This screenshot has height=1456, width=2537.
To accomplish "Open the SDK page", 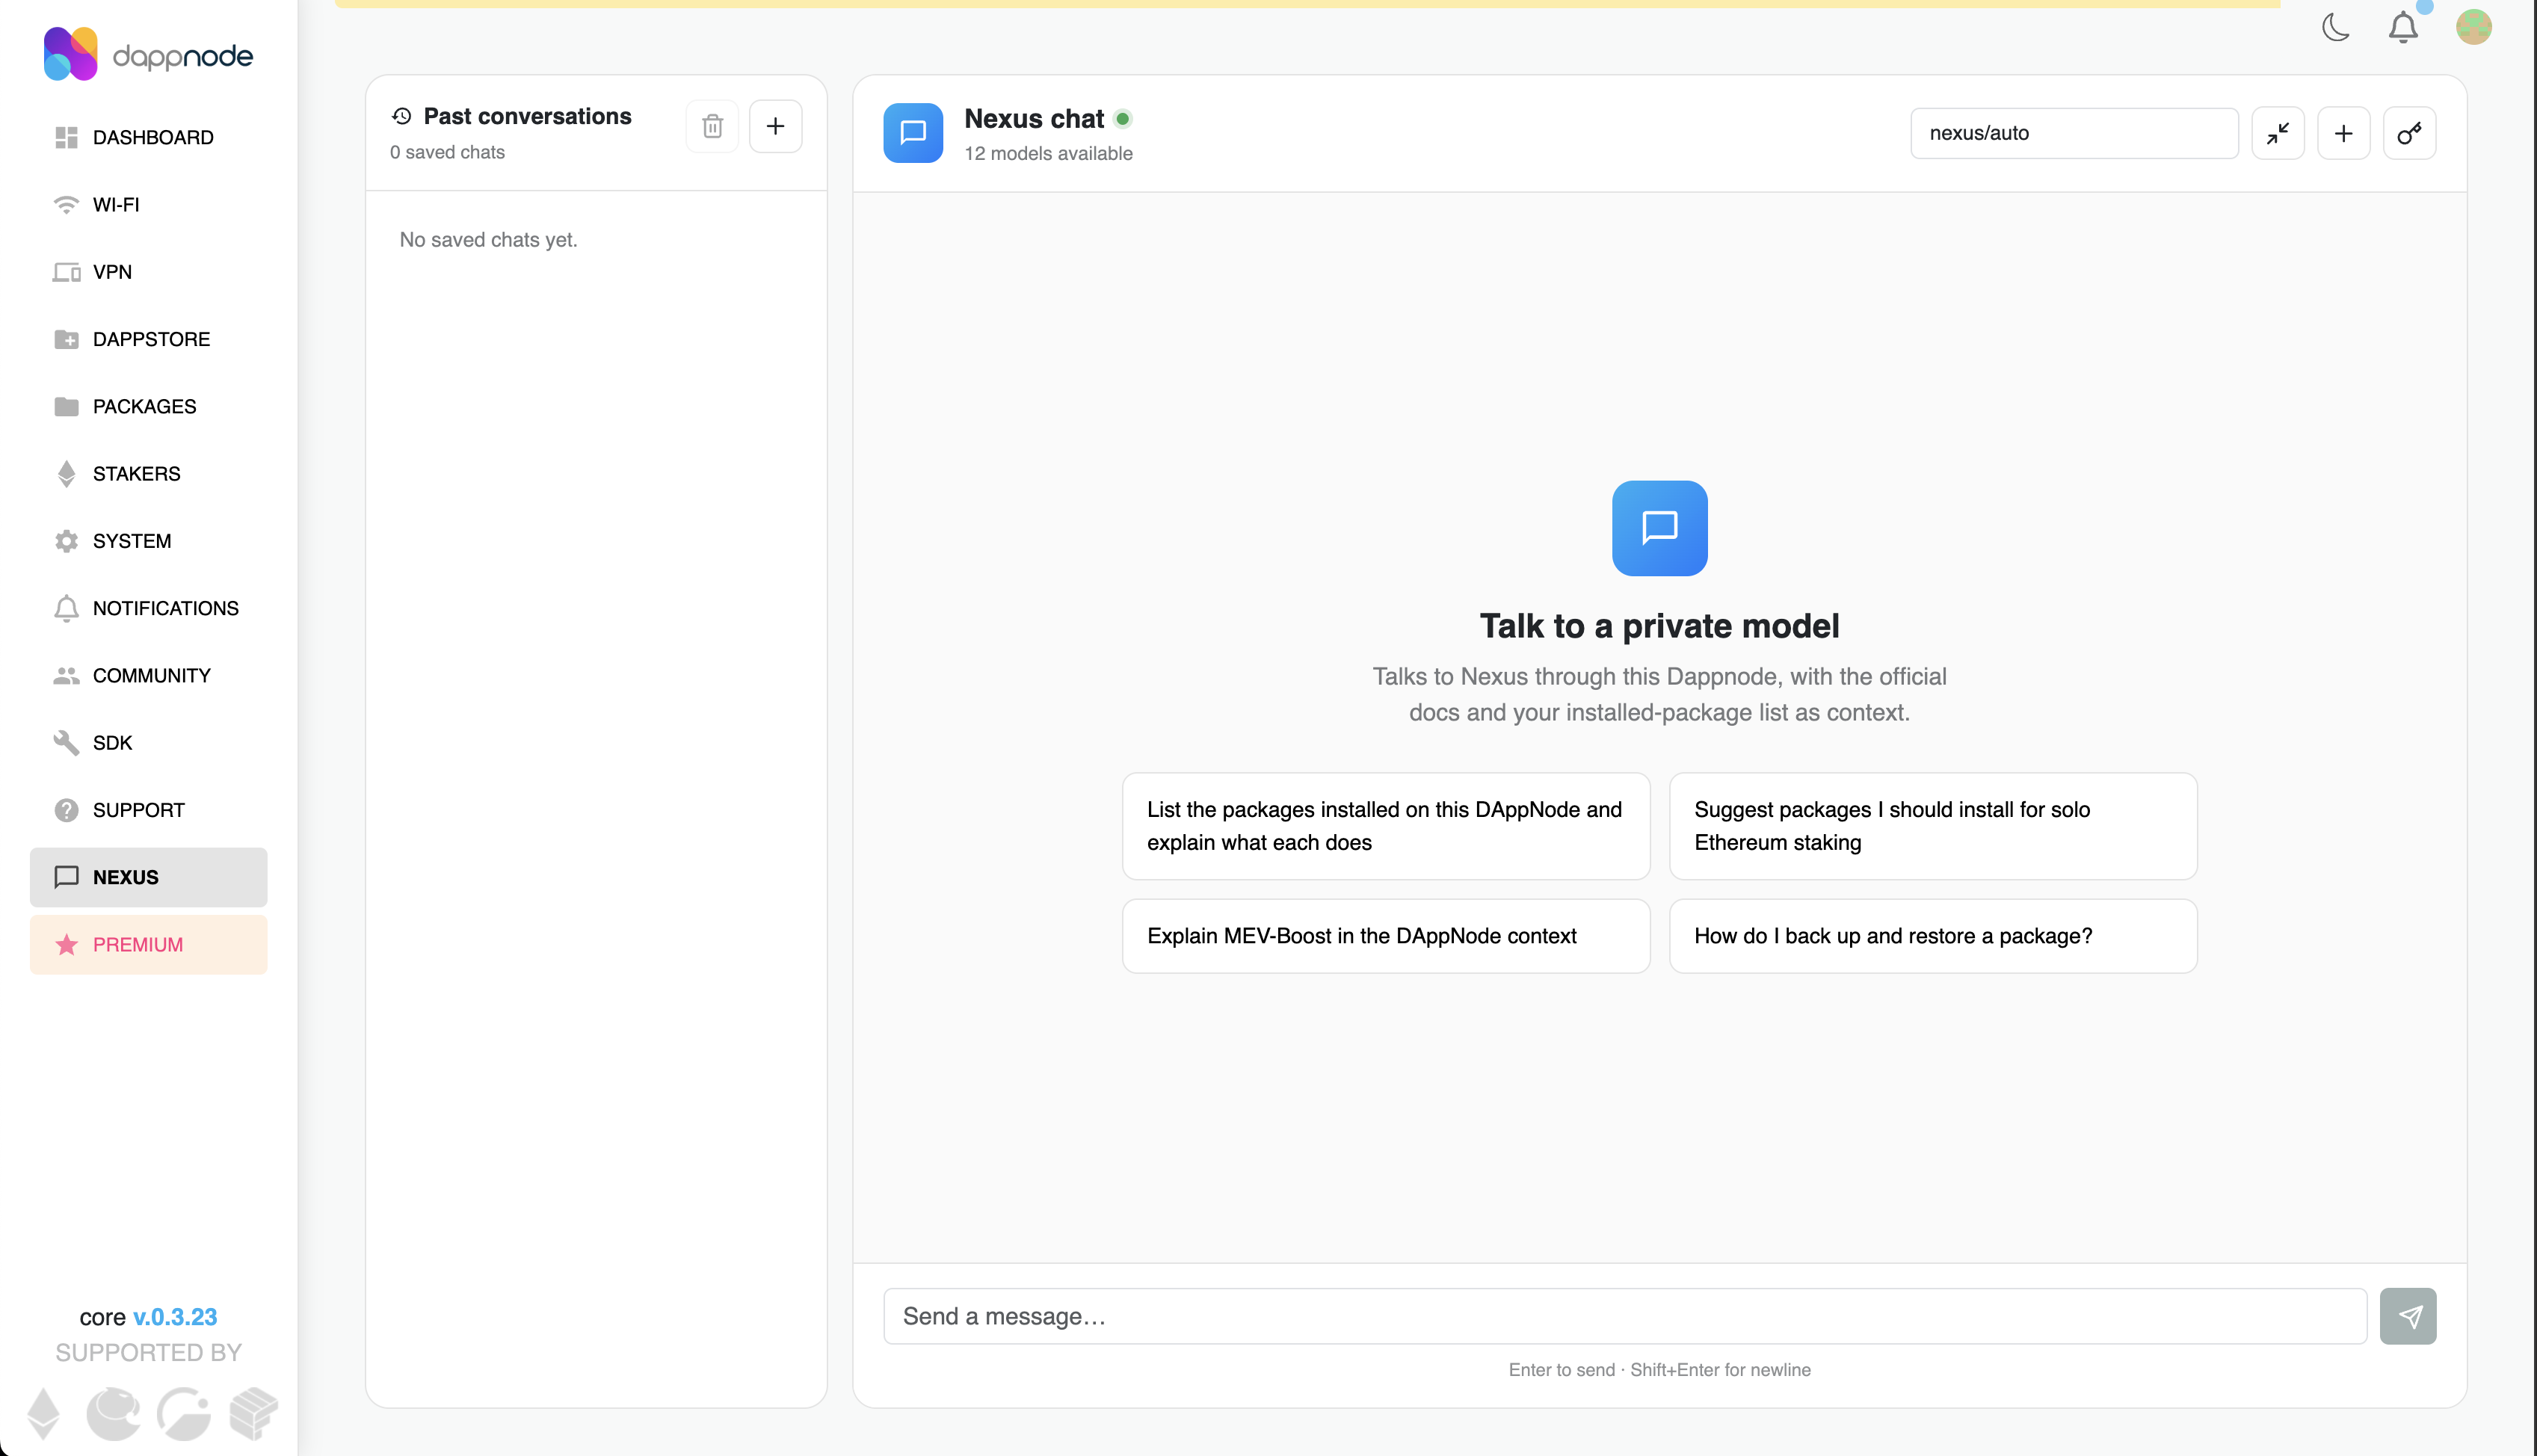I will pyautogui.click(x=148, y=742).
